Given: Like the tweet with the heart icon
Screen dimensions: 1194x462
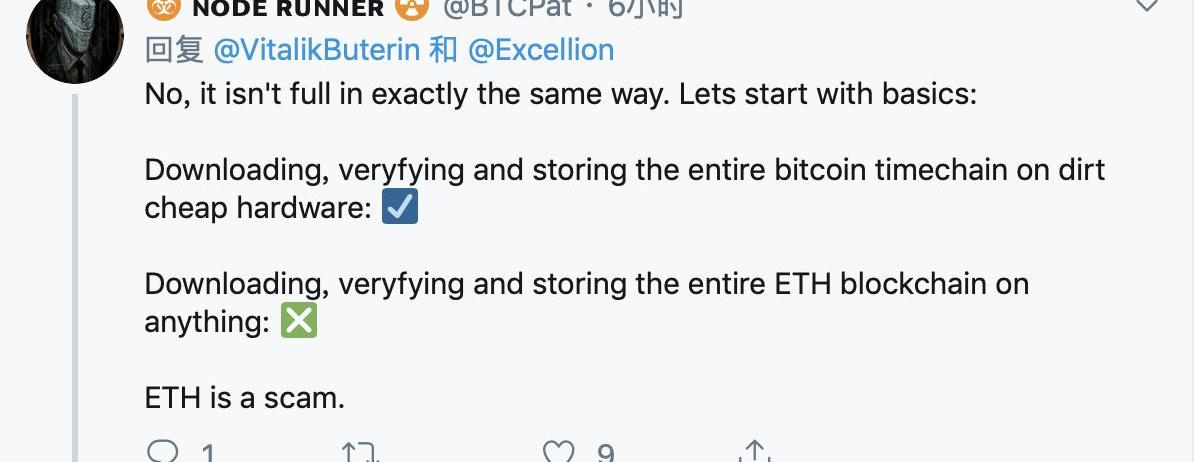Looking at the screenshot, I should [x=560, y=453].
